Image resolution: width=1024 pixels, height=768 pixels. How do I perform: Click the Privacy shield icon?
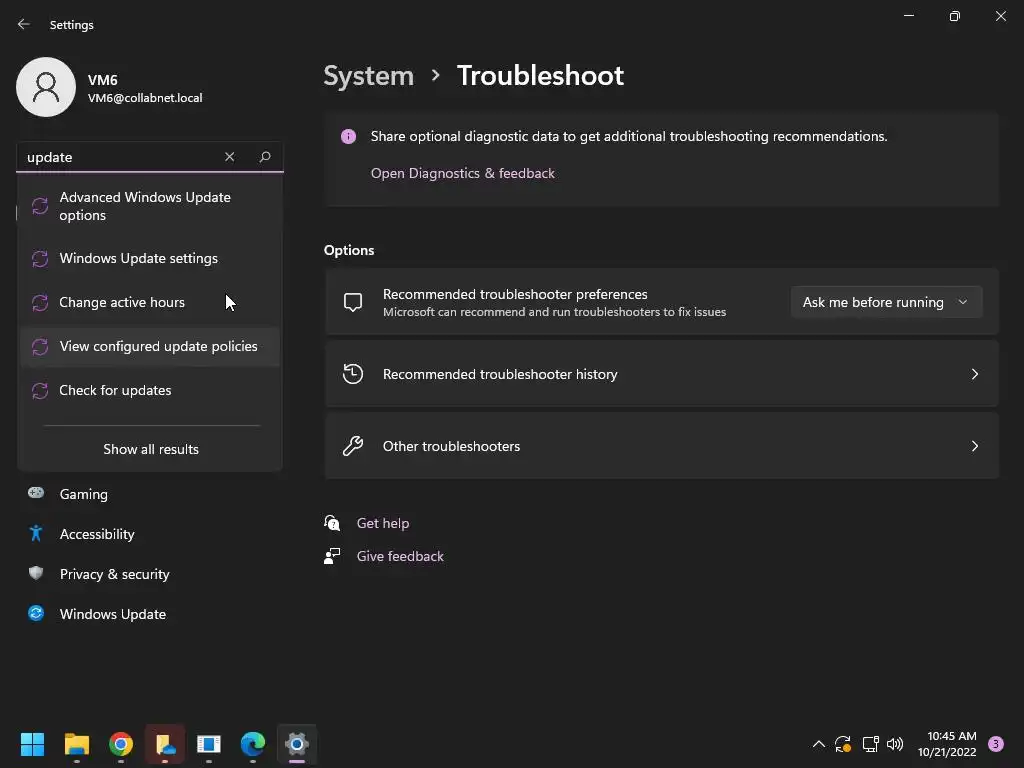click(x=36, y=573)
